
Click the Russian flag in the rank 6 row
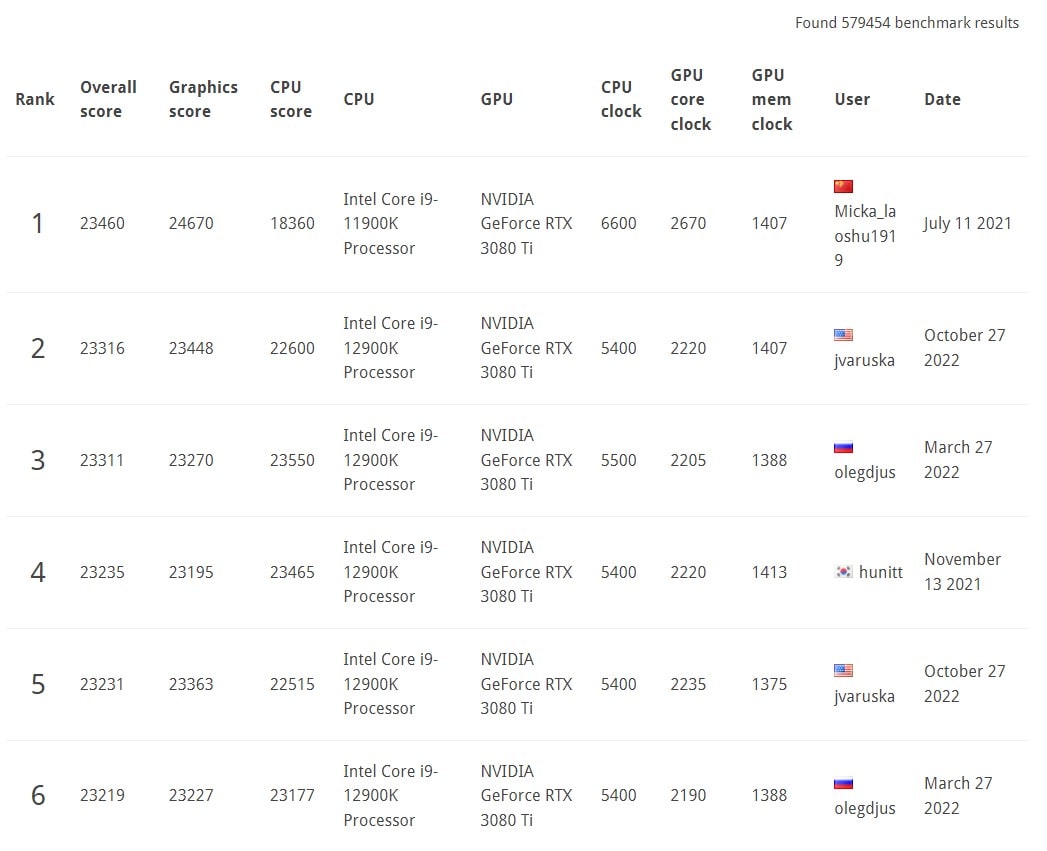tap(844, 783)
